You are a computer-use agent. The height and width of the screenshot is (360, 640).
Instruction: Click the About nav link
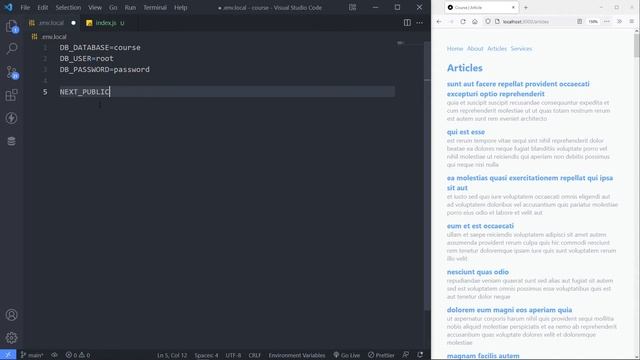(475, 49)
